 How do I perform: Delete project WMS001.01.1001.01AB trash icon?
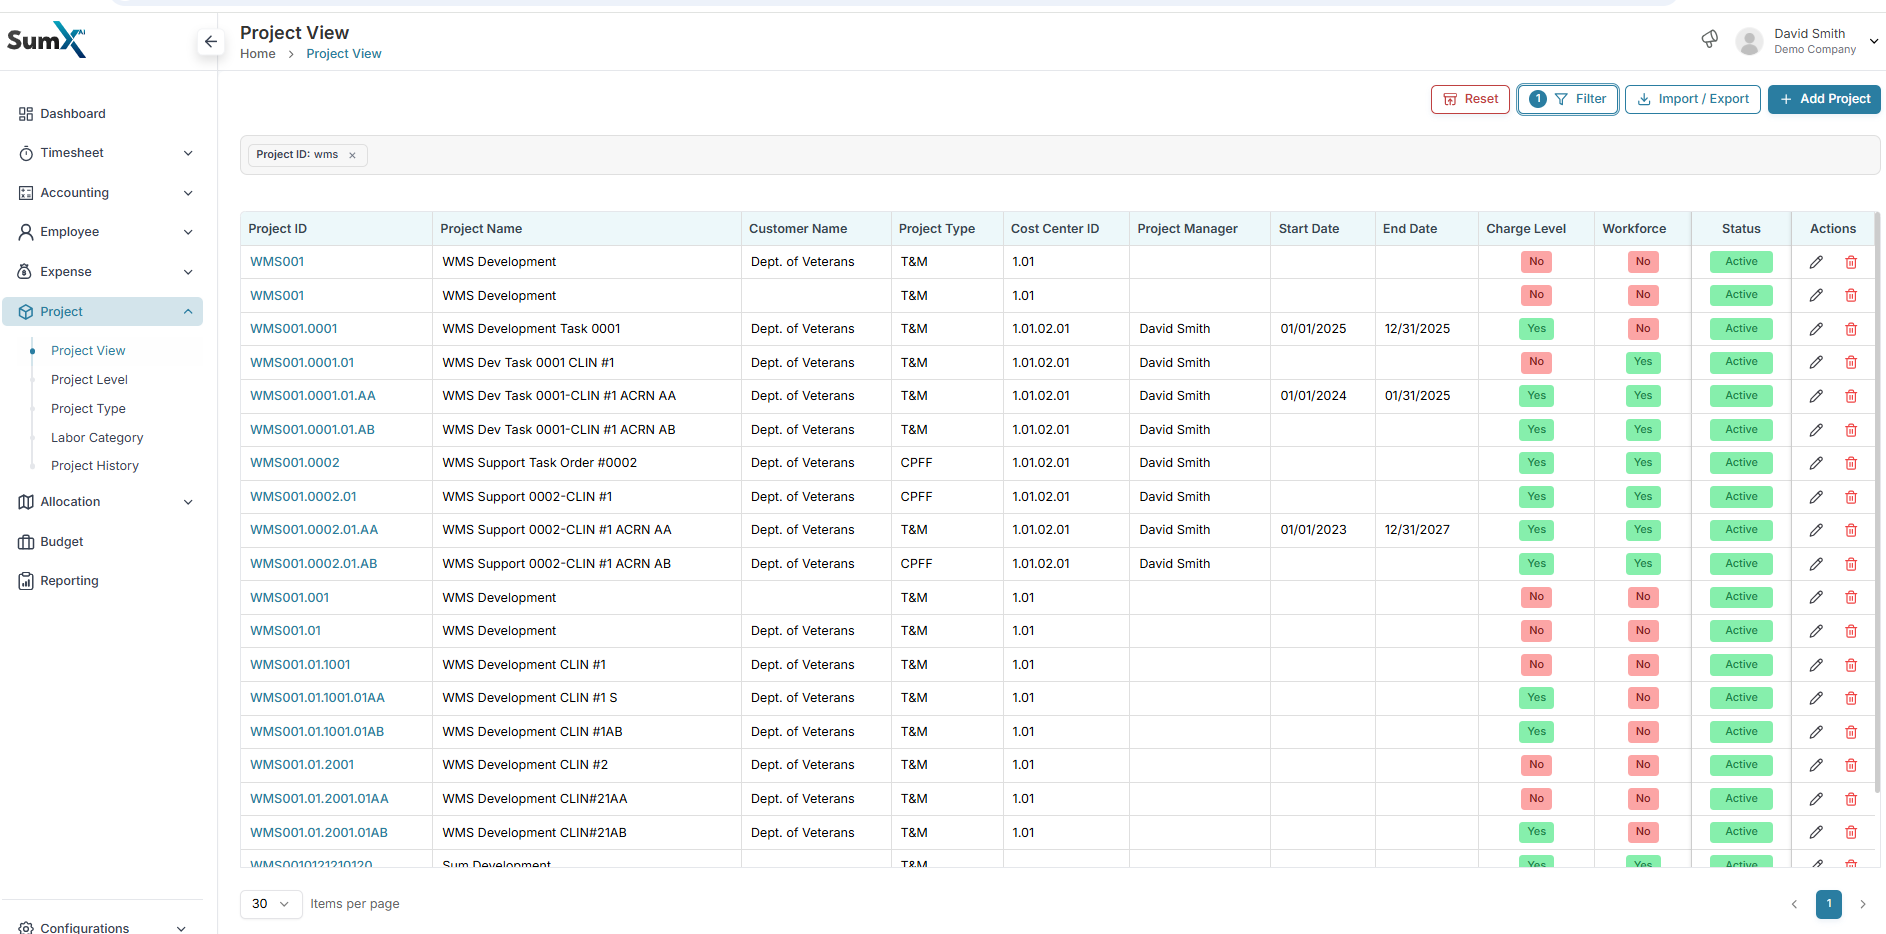[1851, 732]
